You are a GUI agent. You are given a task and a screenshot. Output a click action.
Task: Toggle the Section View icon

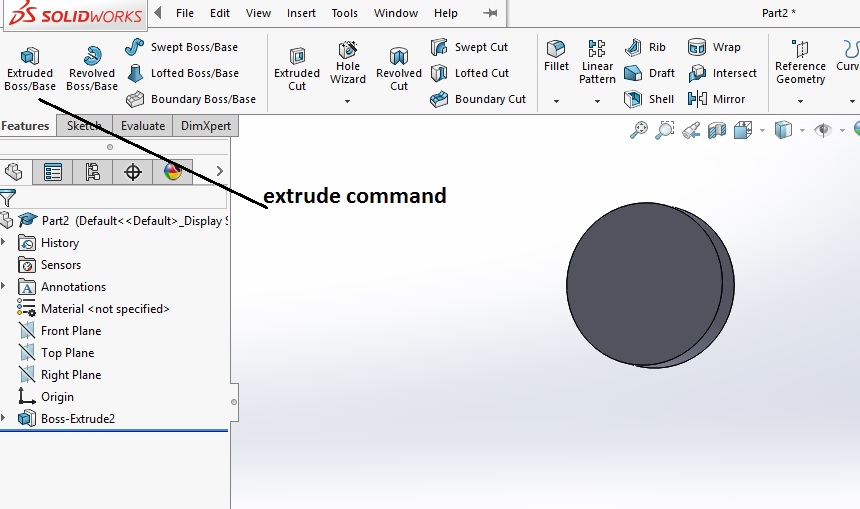[717, 130]
